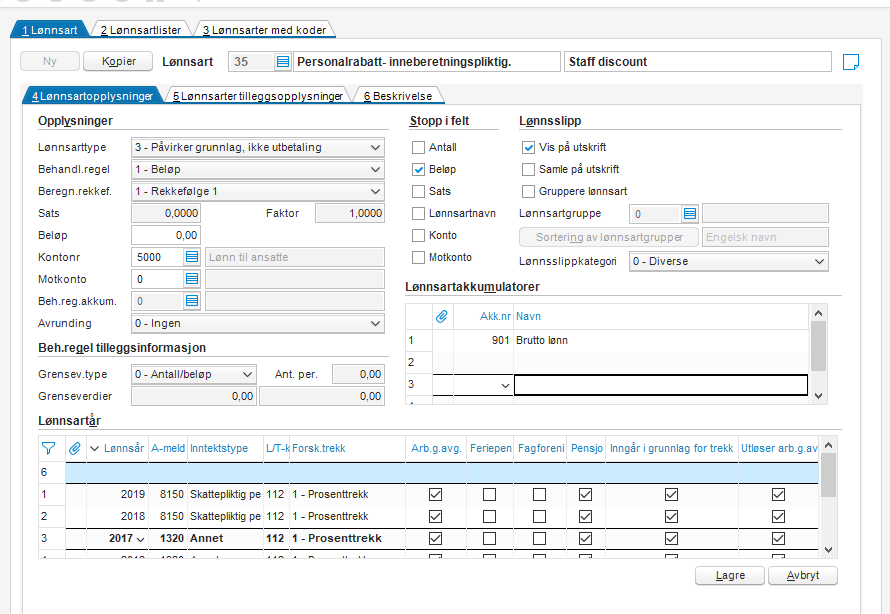Open the Beh.reg.akkum. lookup list icon
Image resolution: width=890 pixels, height=614 pixels.
click(192, 301)
